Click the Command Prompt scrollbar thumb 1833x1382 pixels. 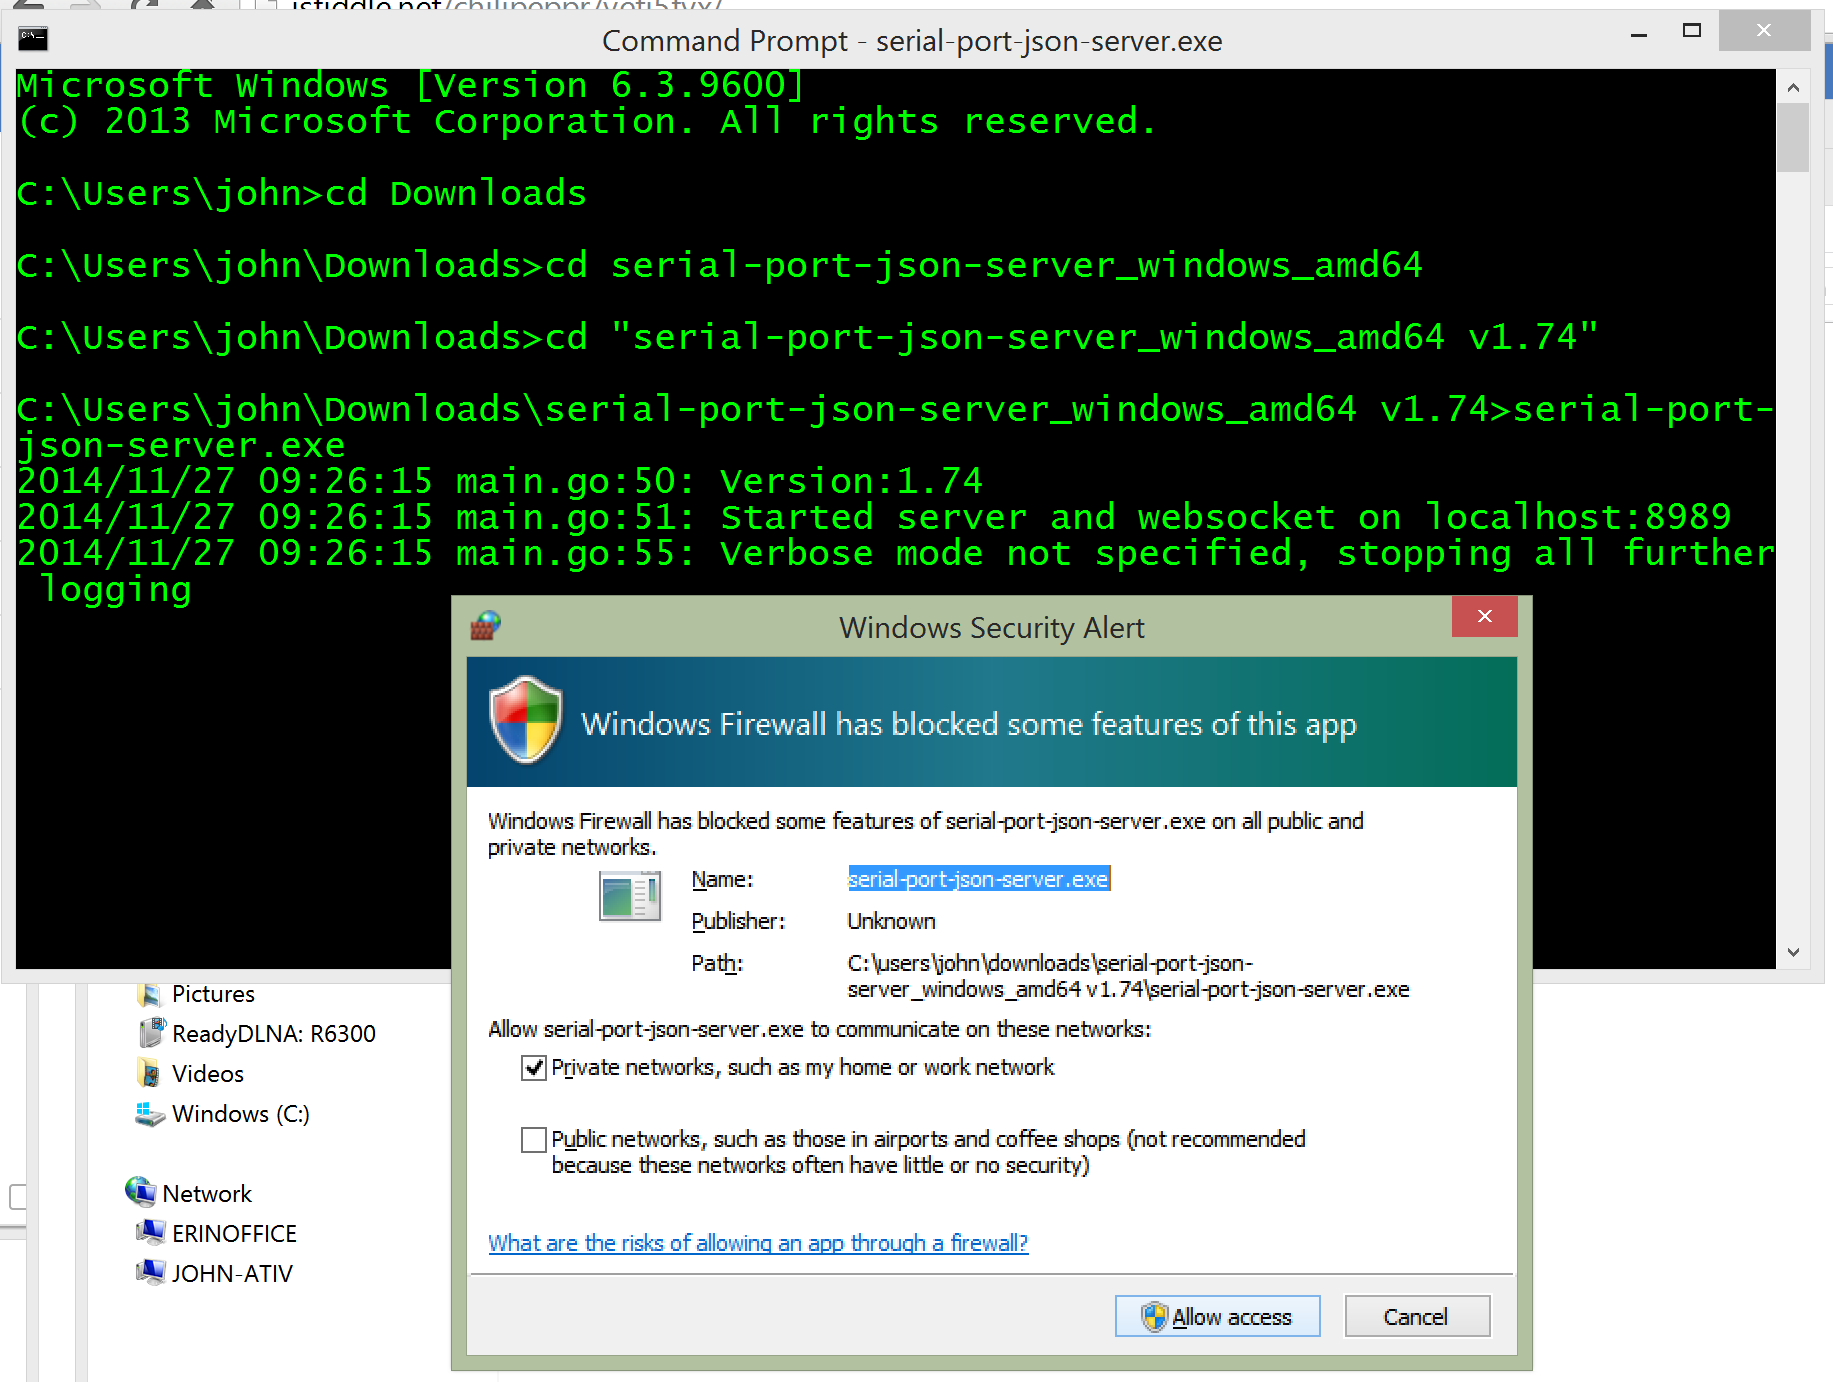[x=1793, y=138]
